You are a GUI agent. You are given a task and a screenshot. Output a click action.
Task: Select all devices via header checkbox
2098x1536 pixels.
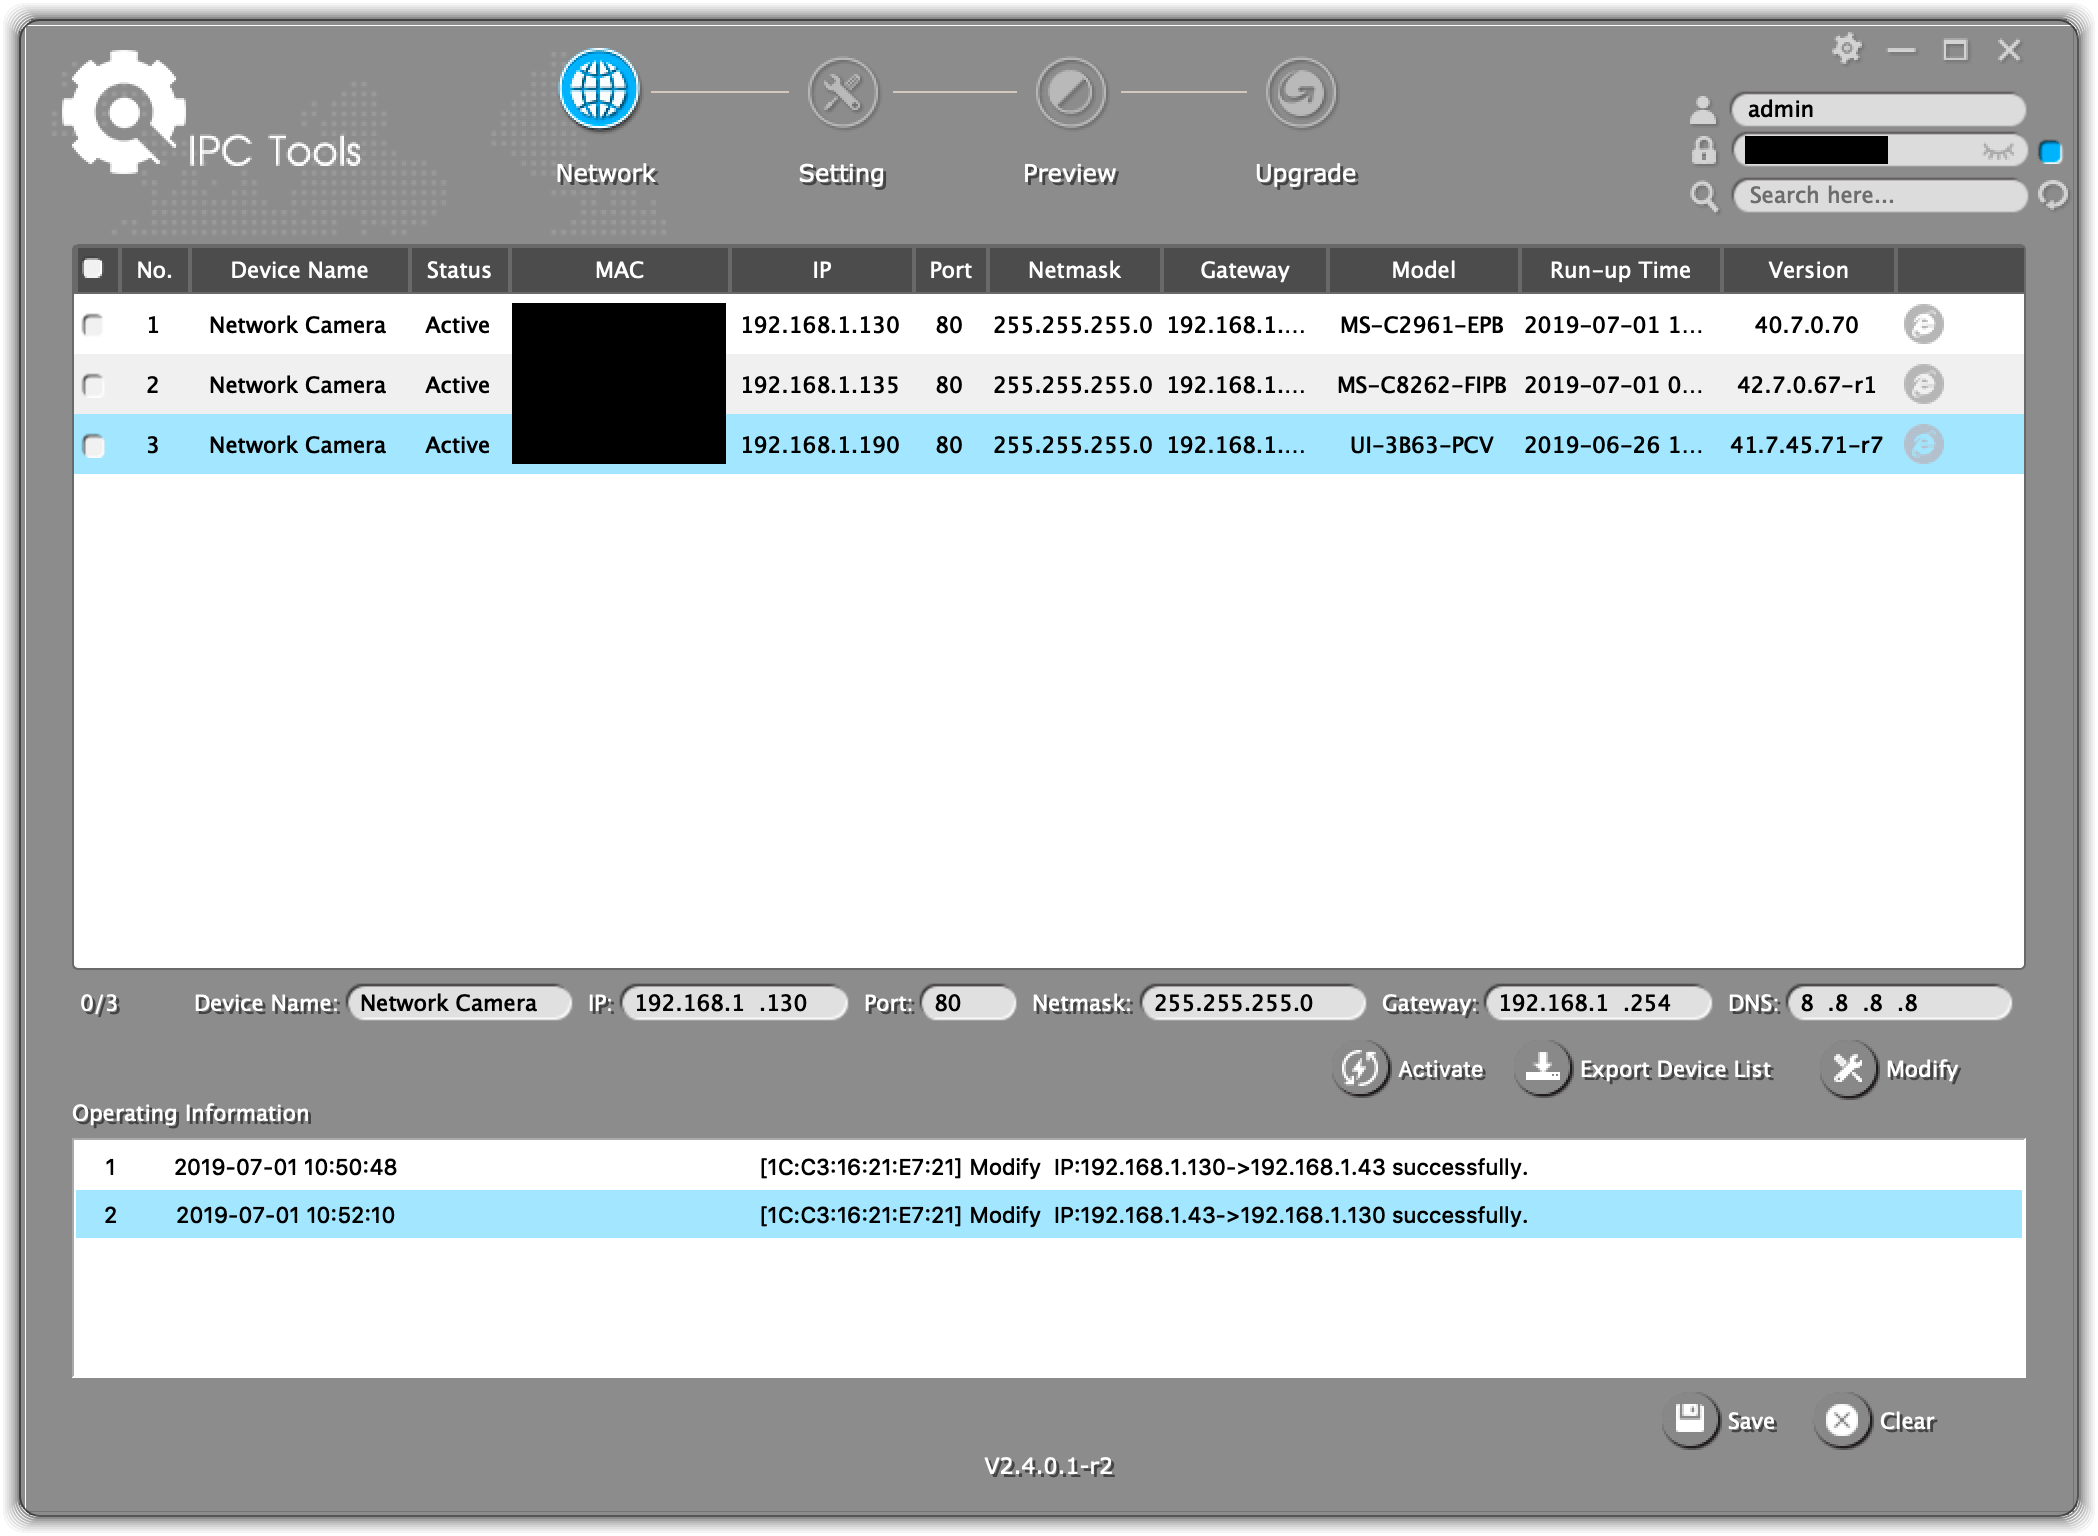tap(95, 269)
